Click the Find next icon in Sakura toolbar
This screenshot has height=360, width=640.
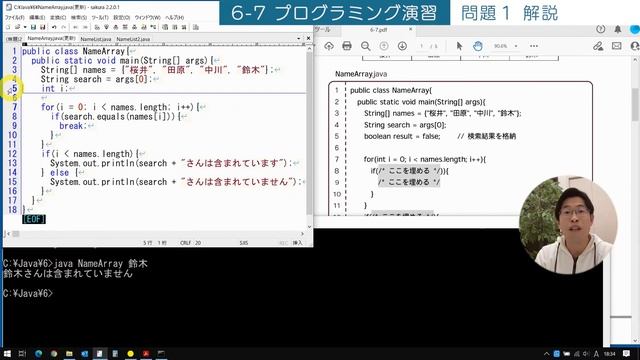[x=107, y=27]
